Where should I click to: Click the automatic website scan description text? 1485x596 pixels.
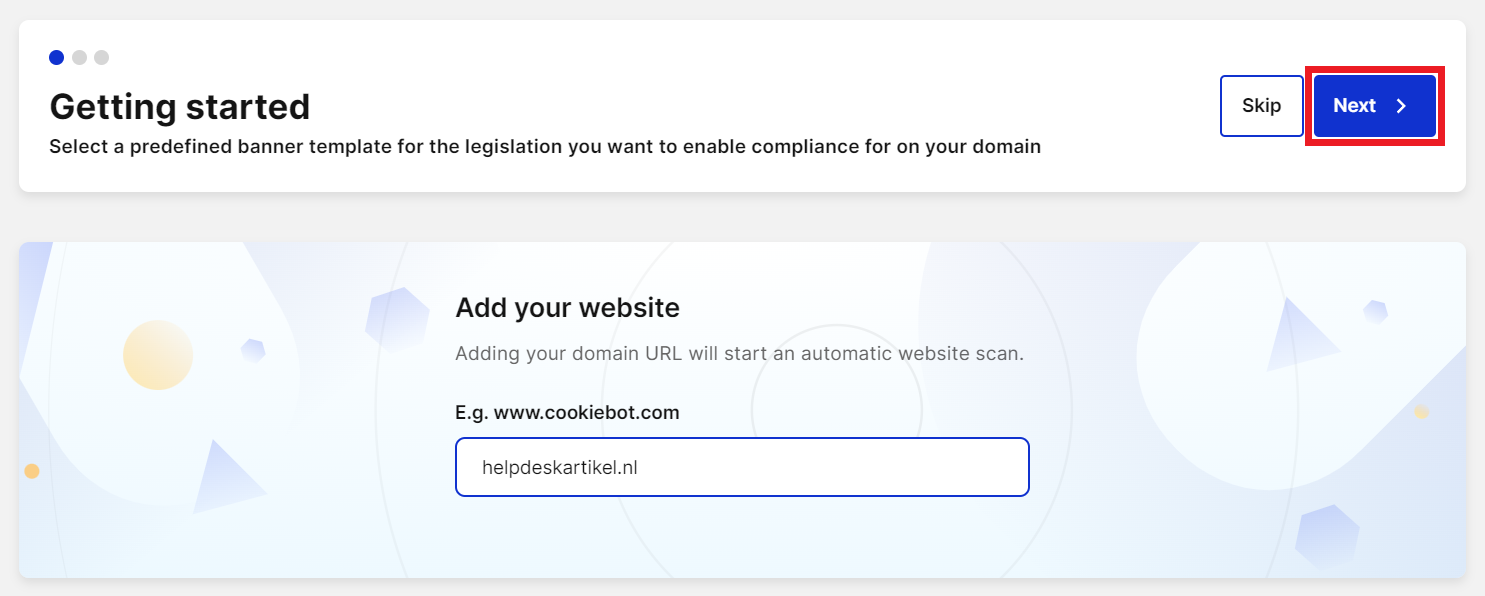(739, 354)
